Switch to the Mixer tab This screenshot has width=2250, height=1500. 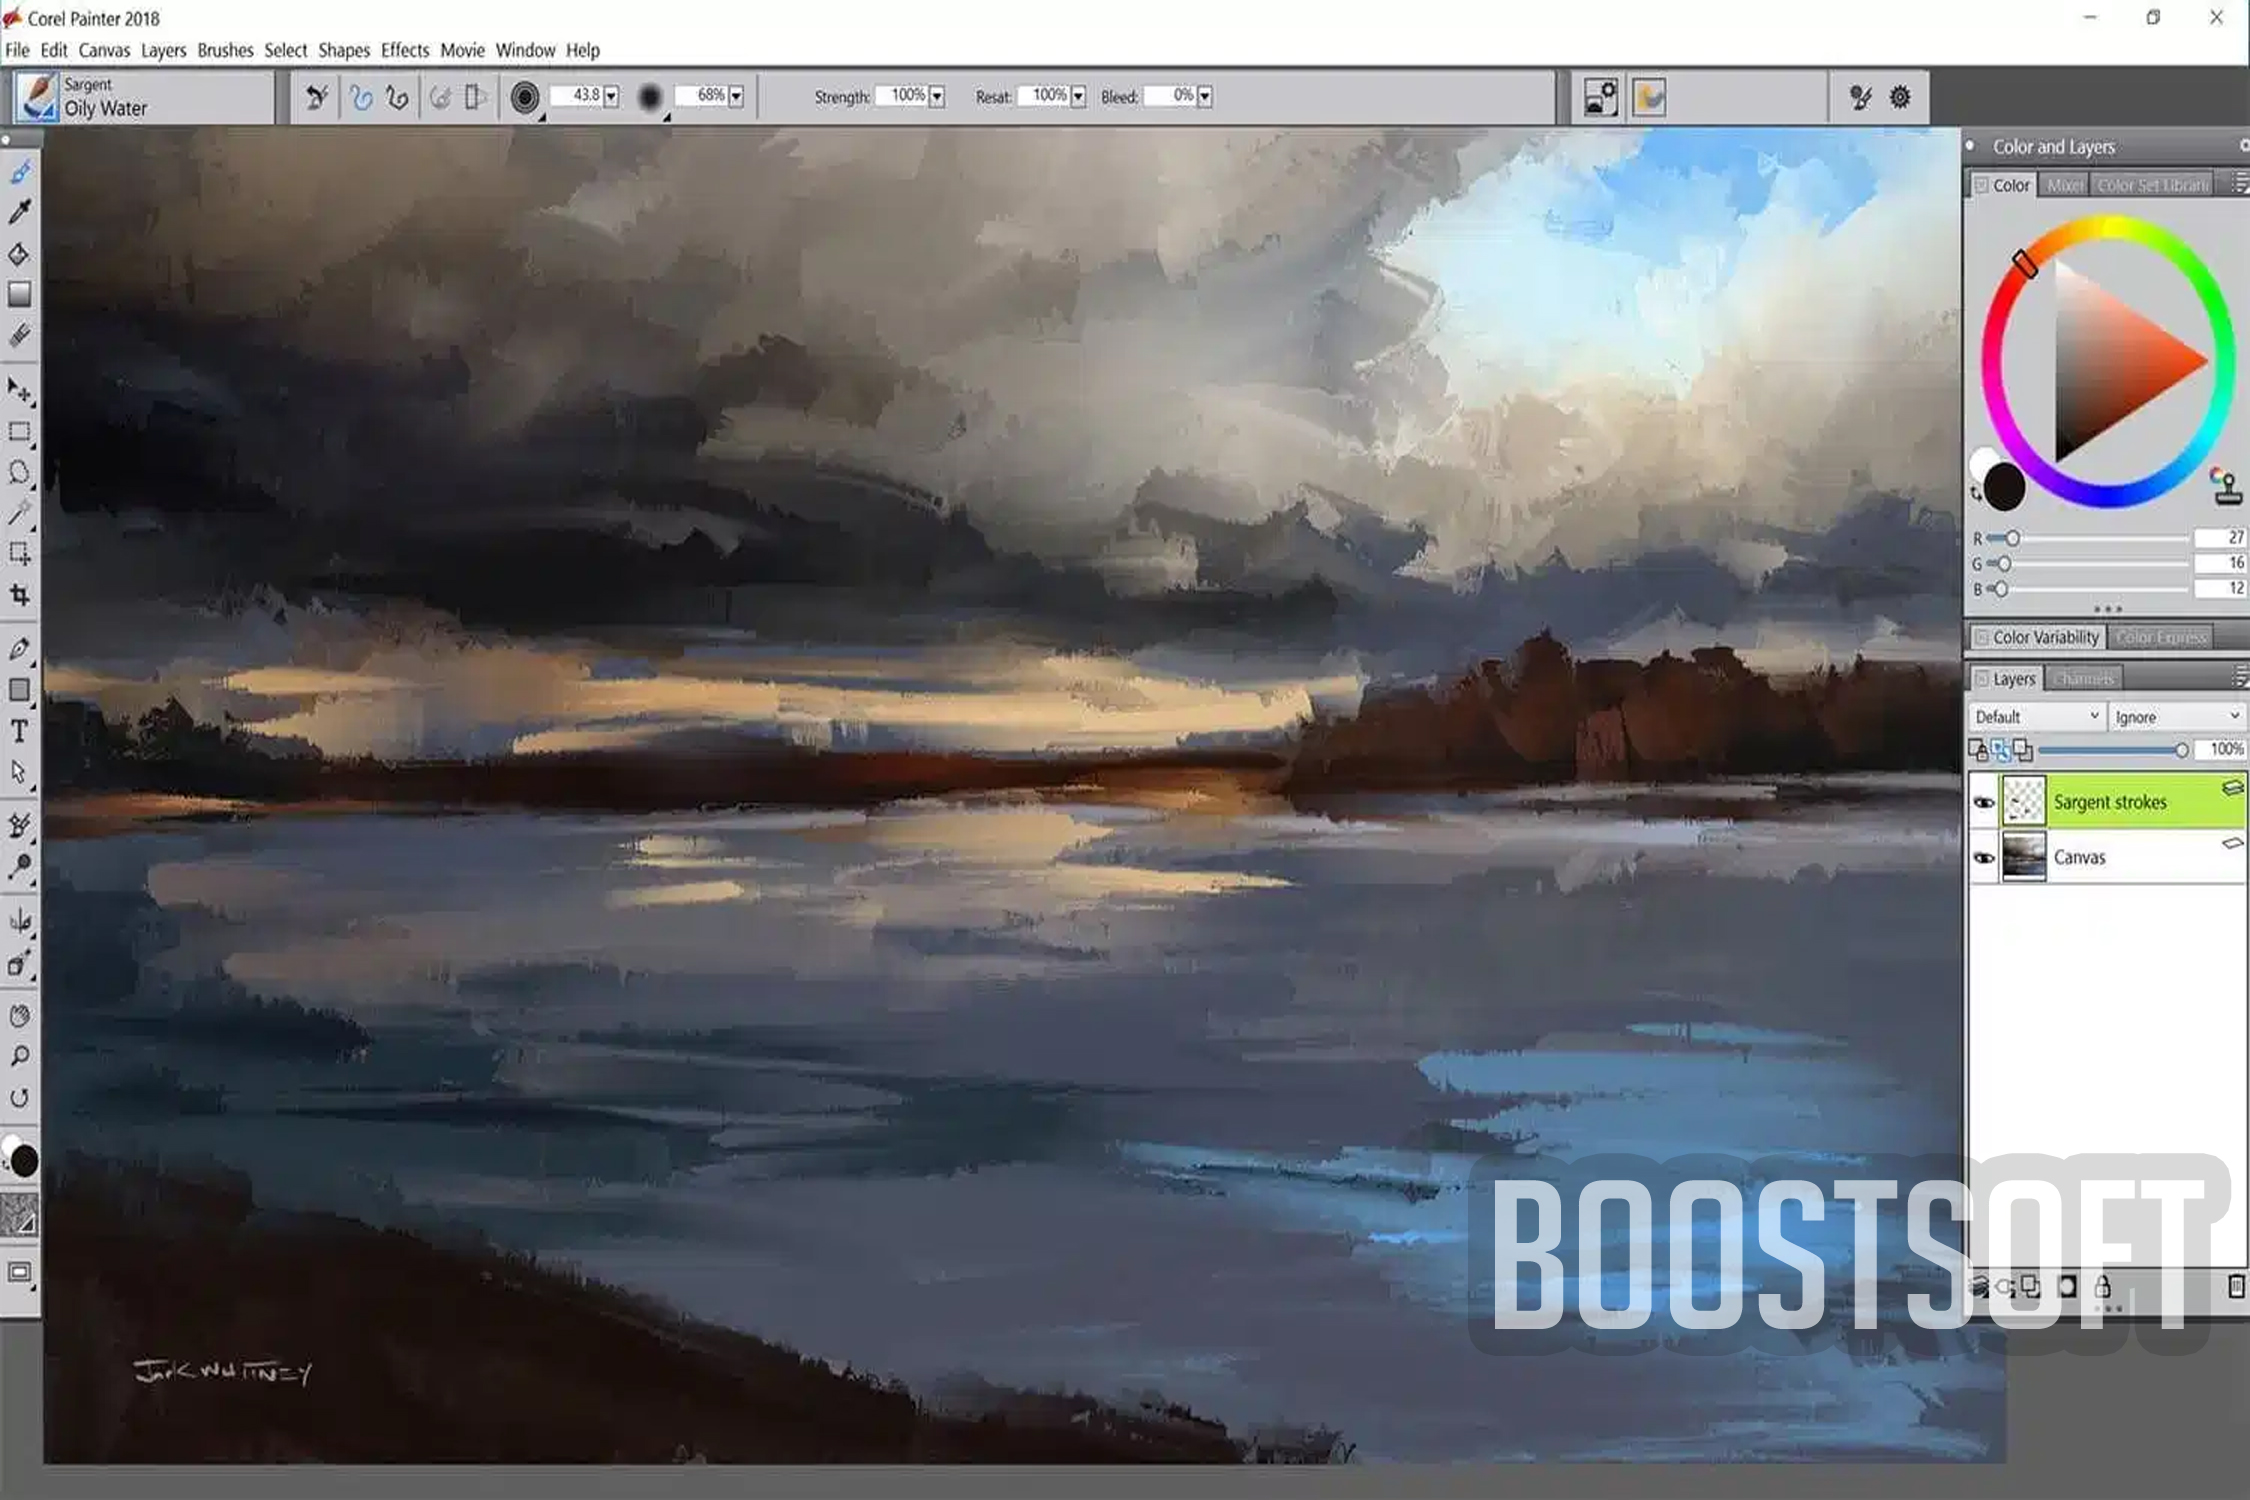2064,185
